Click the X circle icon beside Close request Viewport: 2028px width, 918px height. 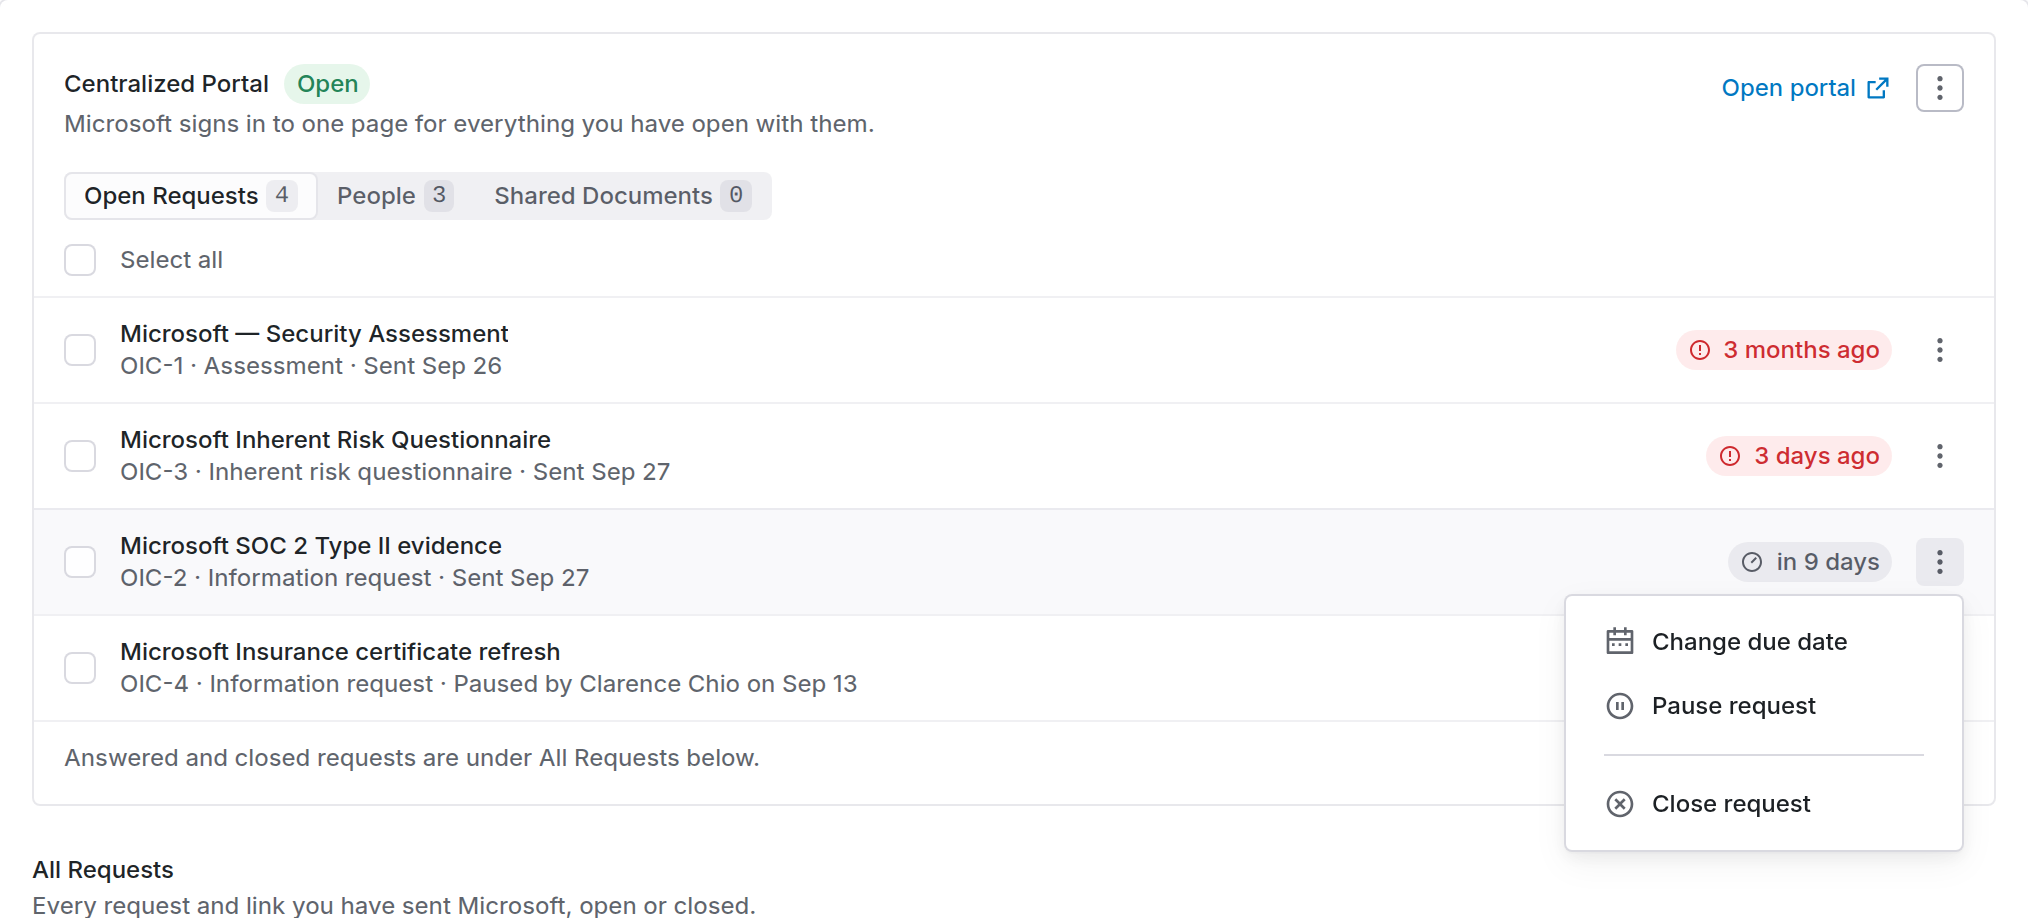[x=1620, y=804]
